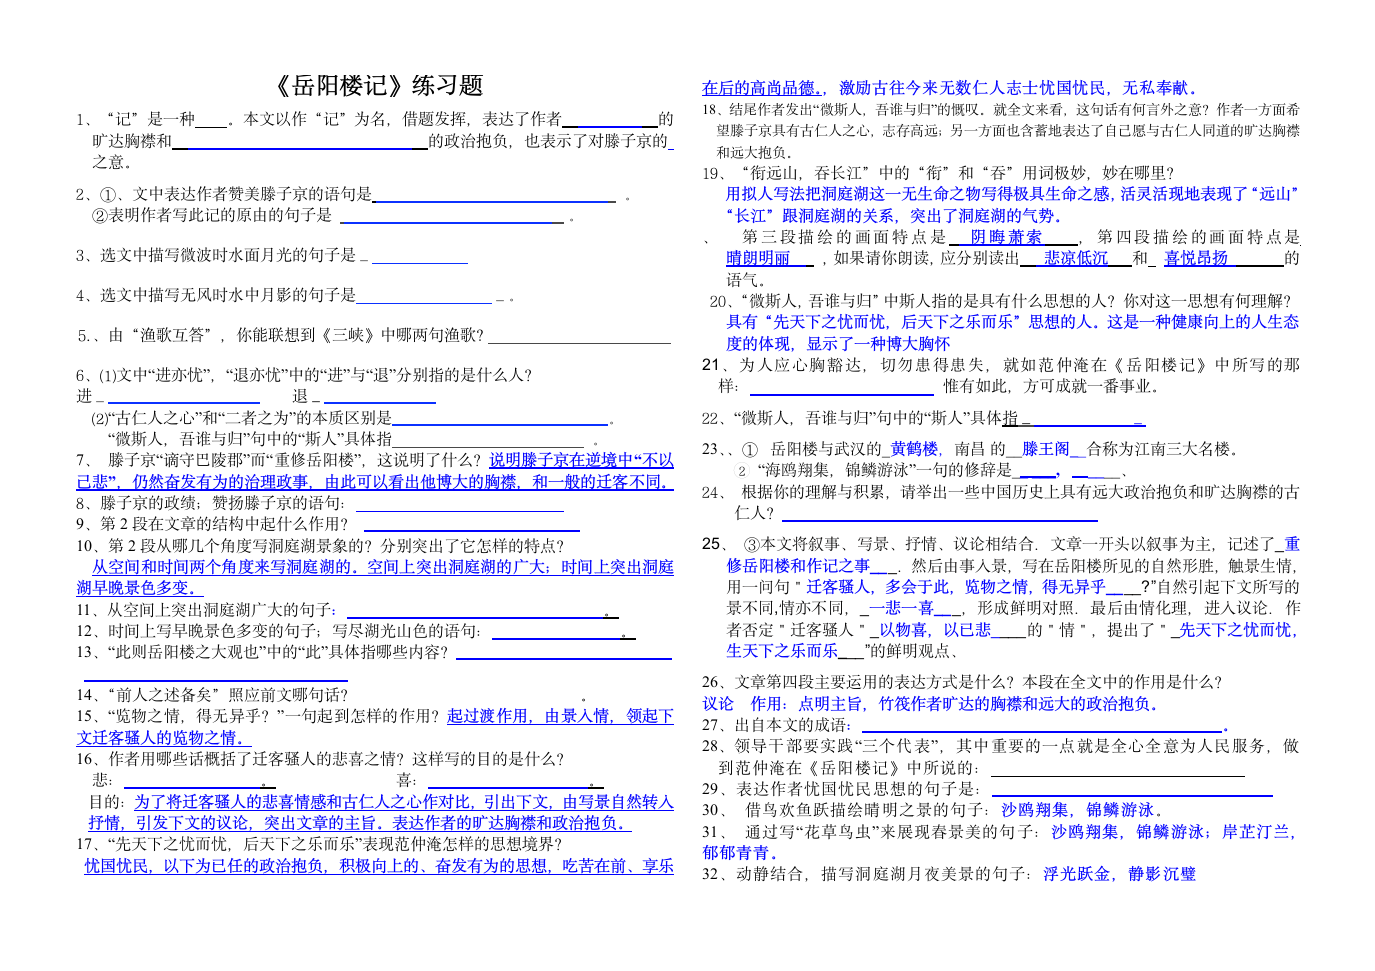
Task: Click the blank after 到范仲淹在《岳阳楼记》中所说的
Action: (x=1117, y=769)
